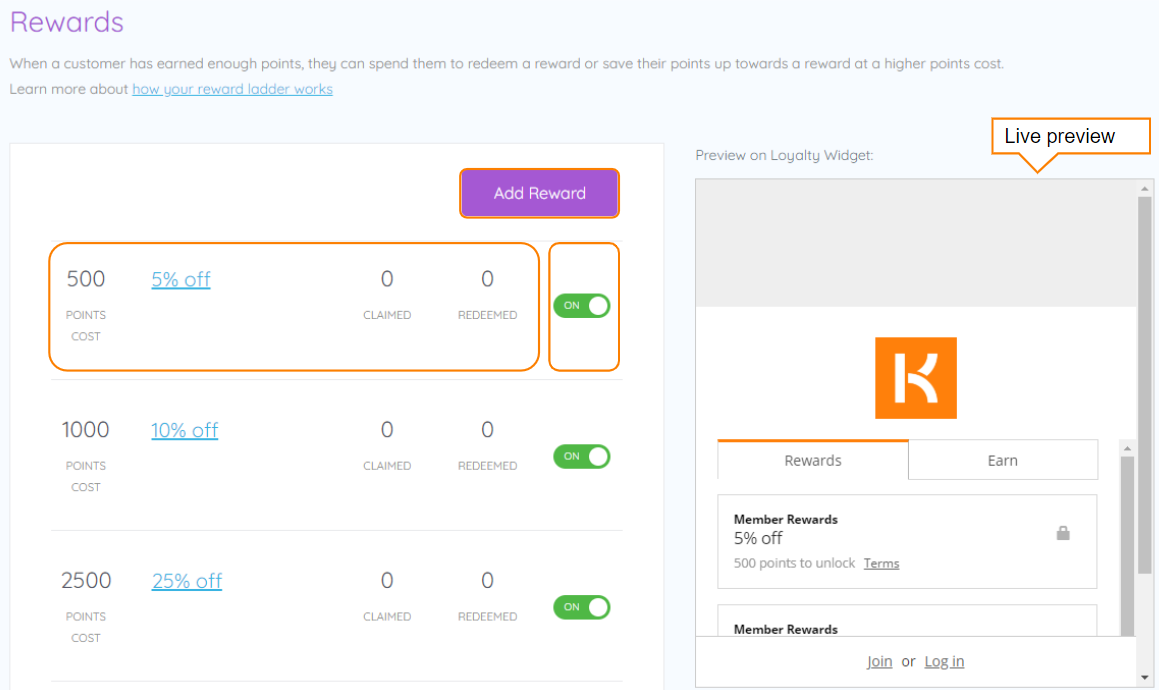Open the 'how your reward ladder works' link

click(x=232, y=89)
